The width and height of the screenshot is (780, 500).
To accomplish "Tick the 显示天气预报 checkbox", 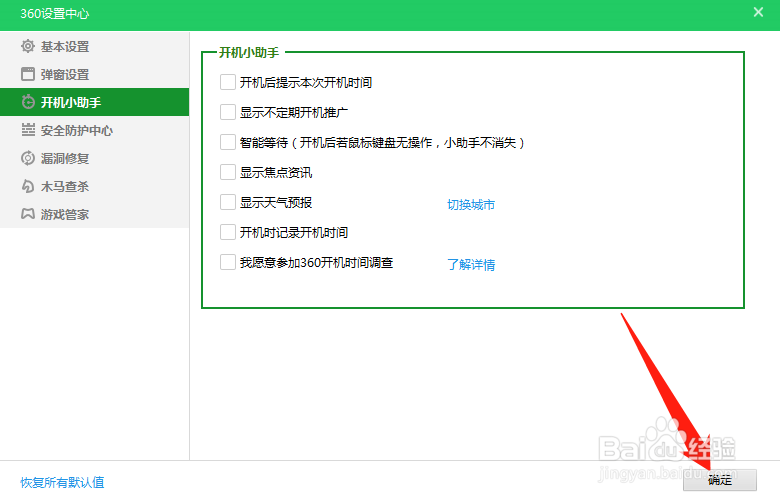I will tap(228, 202).
